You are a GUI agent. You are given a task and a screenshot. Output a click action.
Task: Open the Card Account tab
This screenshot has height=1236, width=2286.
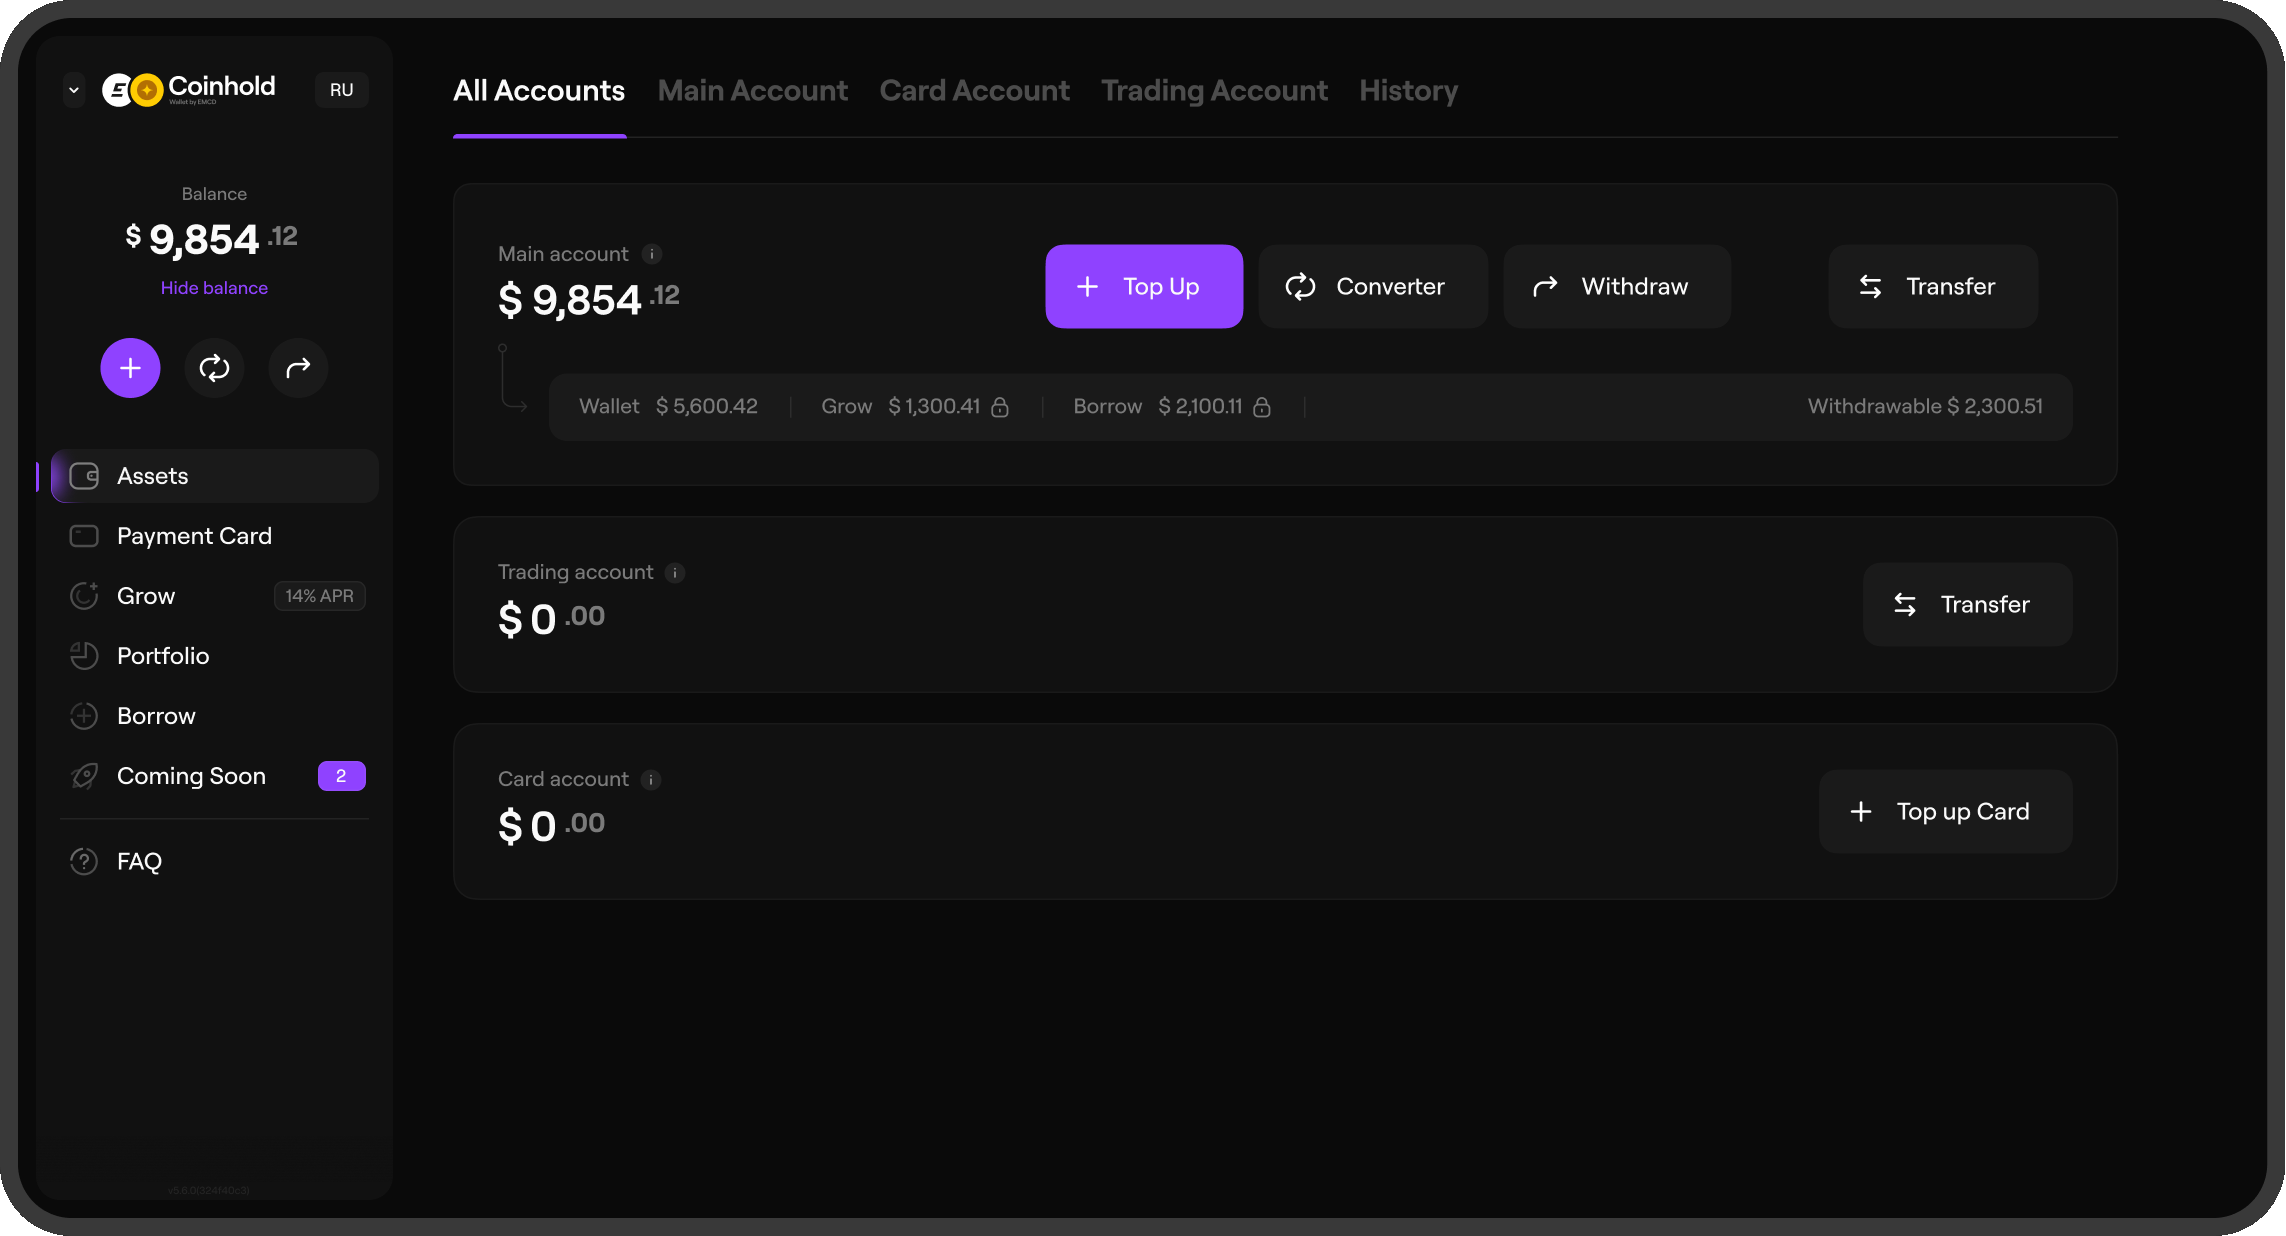pyautogui.click(x=974, y=91)
